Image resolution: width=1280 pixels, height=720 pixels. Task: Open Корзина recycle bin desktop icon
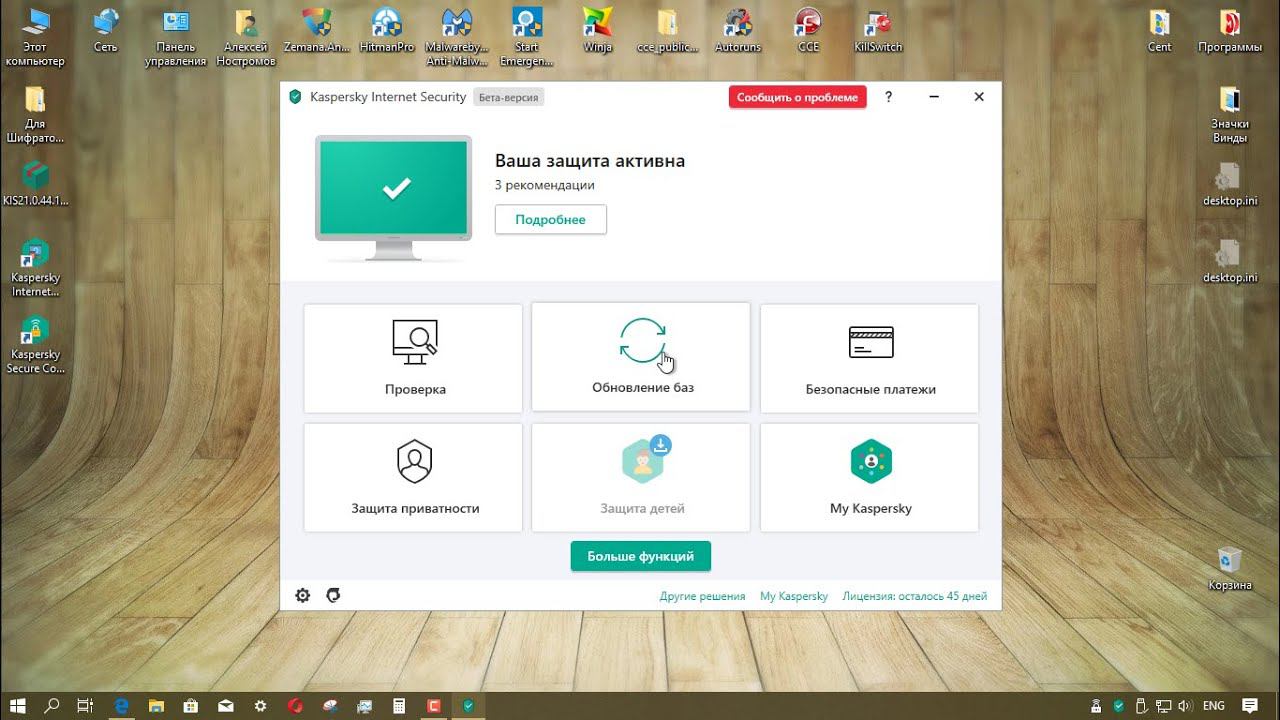pyautogui.click(x=1229, y=569)
